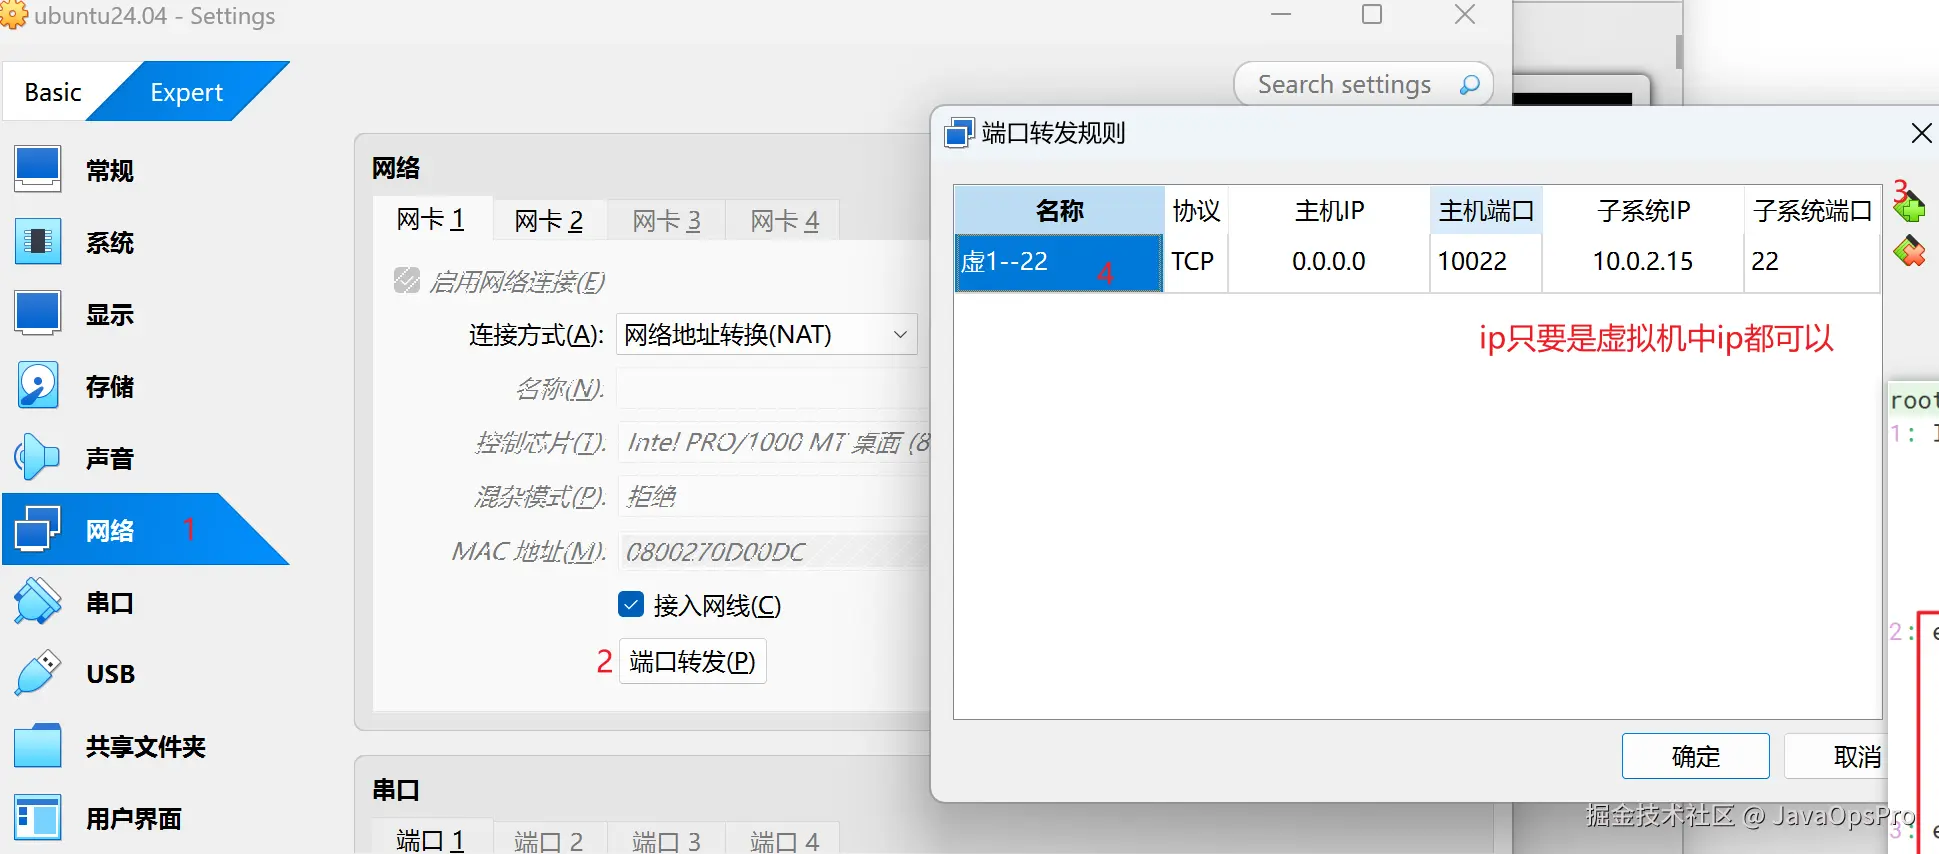Image resolution: width=1939 pixels, height=854 pixels.
Task: Toggle 启用网络连接 checkbox
Action: pos(406,280)
